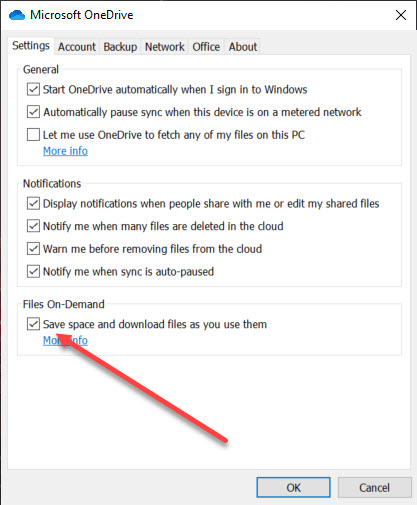
Task: Close the Microsoft OneDrive dialog
Action: pyautogui.click(x=401, y=15)
